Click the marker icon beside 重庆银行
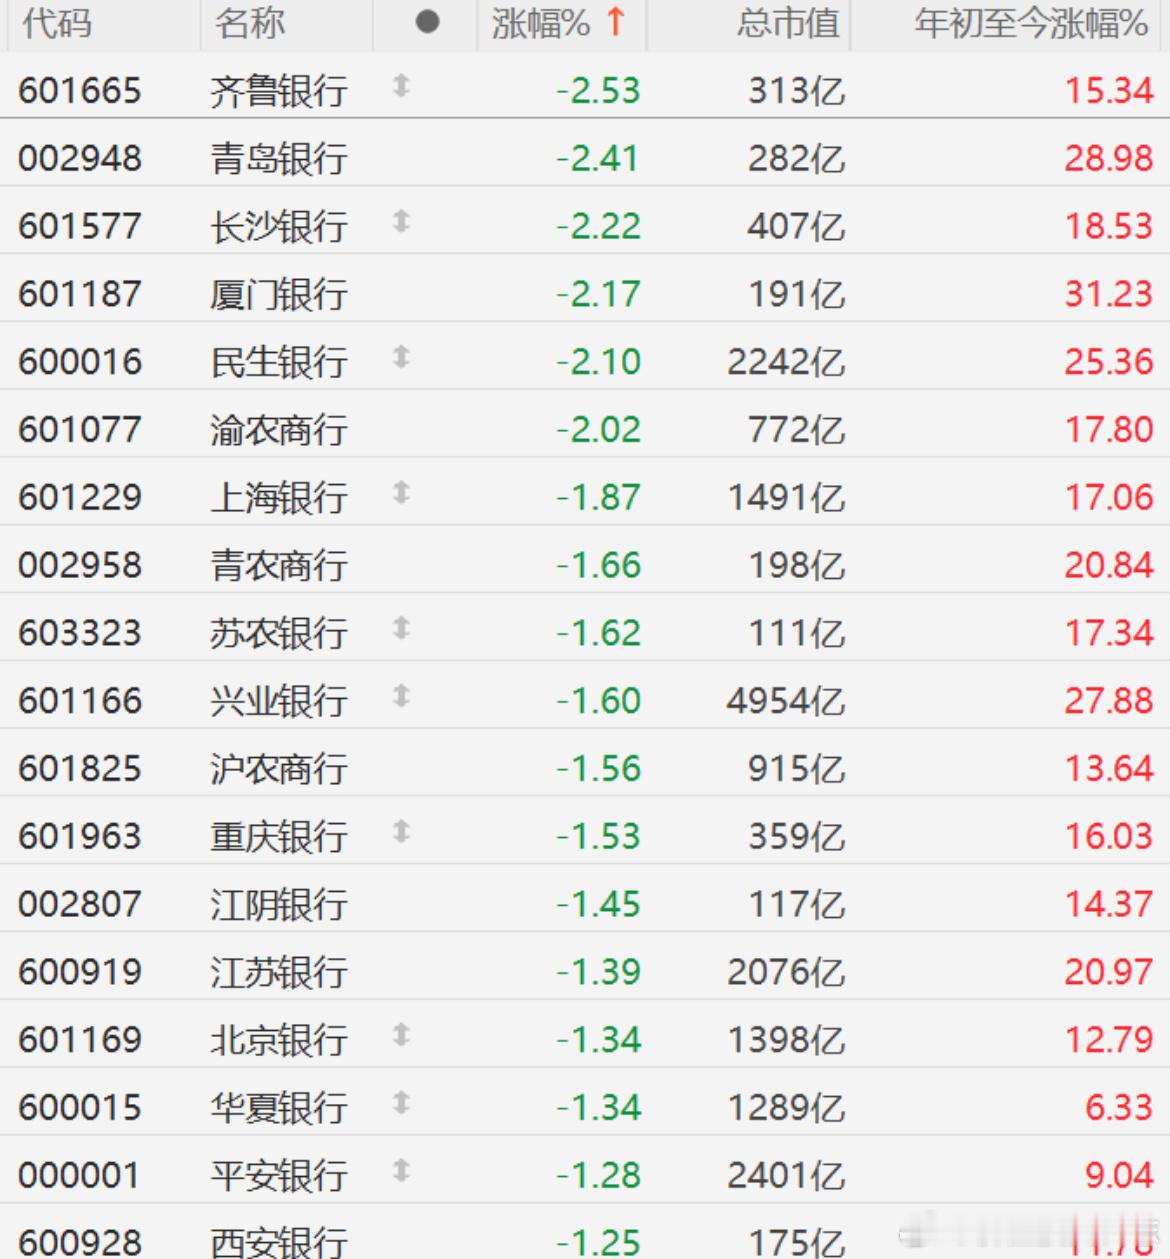The width and height of the screenshot is (1170, 1259). pos(401,831)
